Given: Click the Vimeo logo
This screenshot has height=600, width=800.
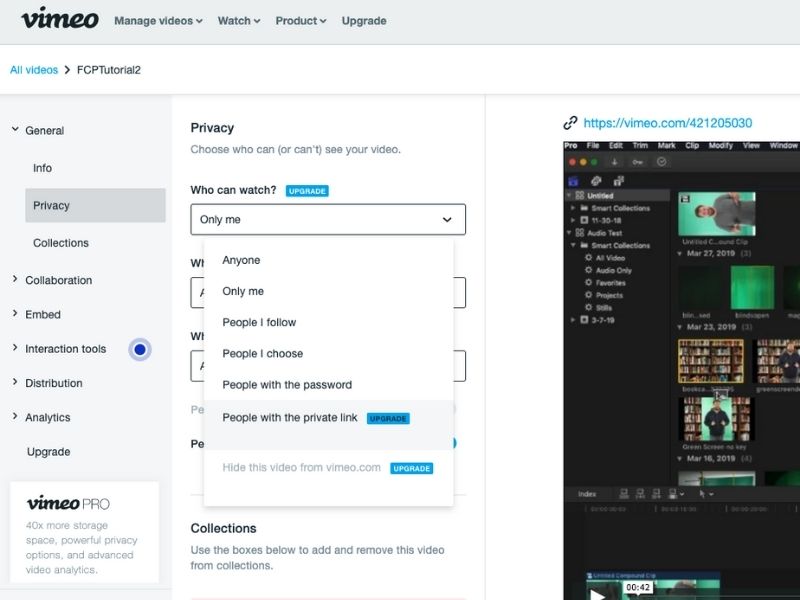Looking at the screenshot, I should coord(60,18).
